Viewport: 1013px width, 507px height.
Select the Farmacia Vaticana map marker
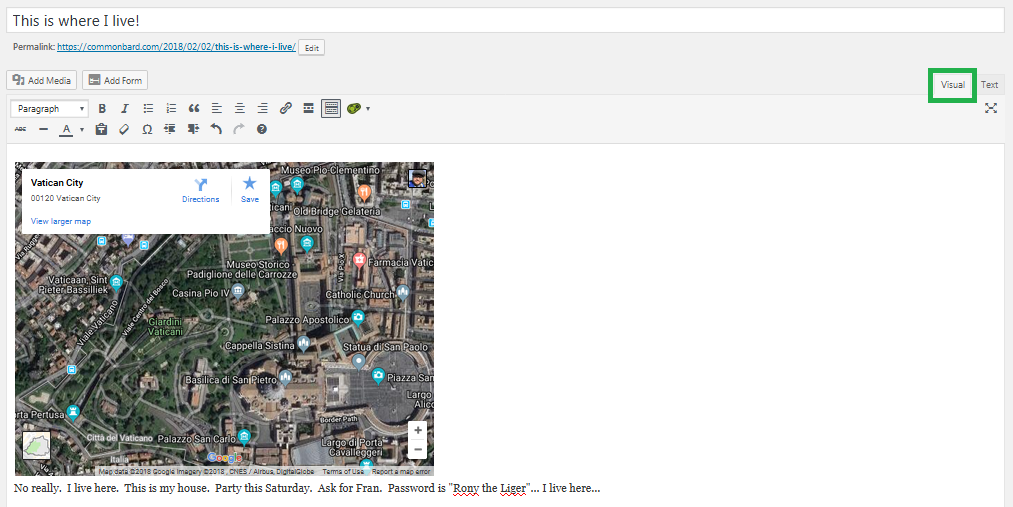pyautogui.click(x=359, y=260)
